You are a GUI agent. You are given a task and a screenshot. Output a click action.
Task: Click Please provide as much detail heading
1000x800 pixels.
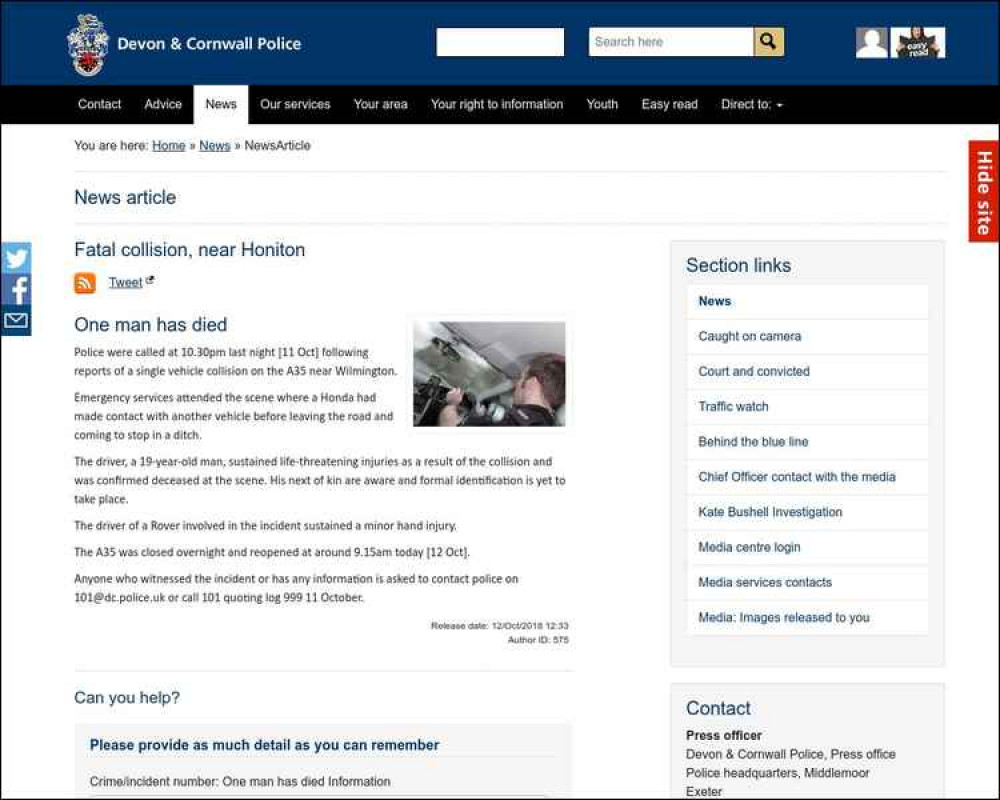(265, 745)
